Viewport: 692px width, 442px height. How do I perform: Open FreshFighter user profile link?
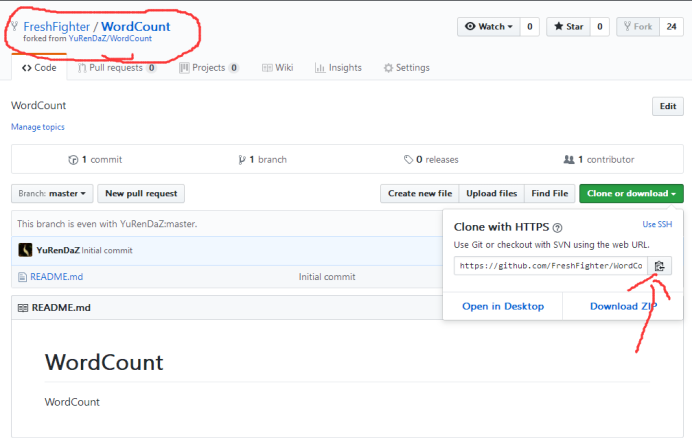[x=56, y=27]
